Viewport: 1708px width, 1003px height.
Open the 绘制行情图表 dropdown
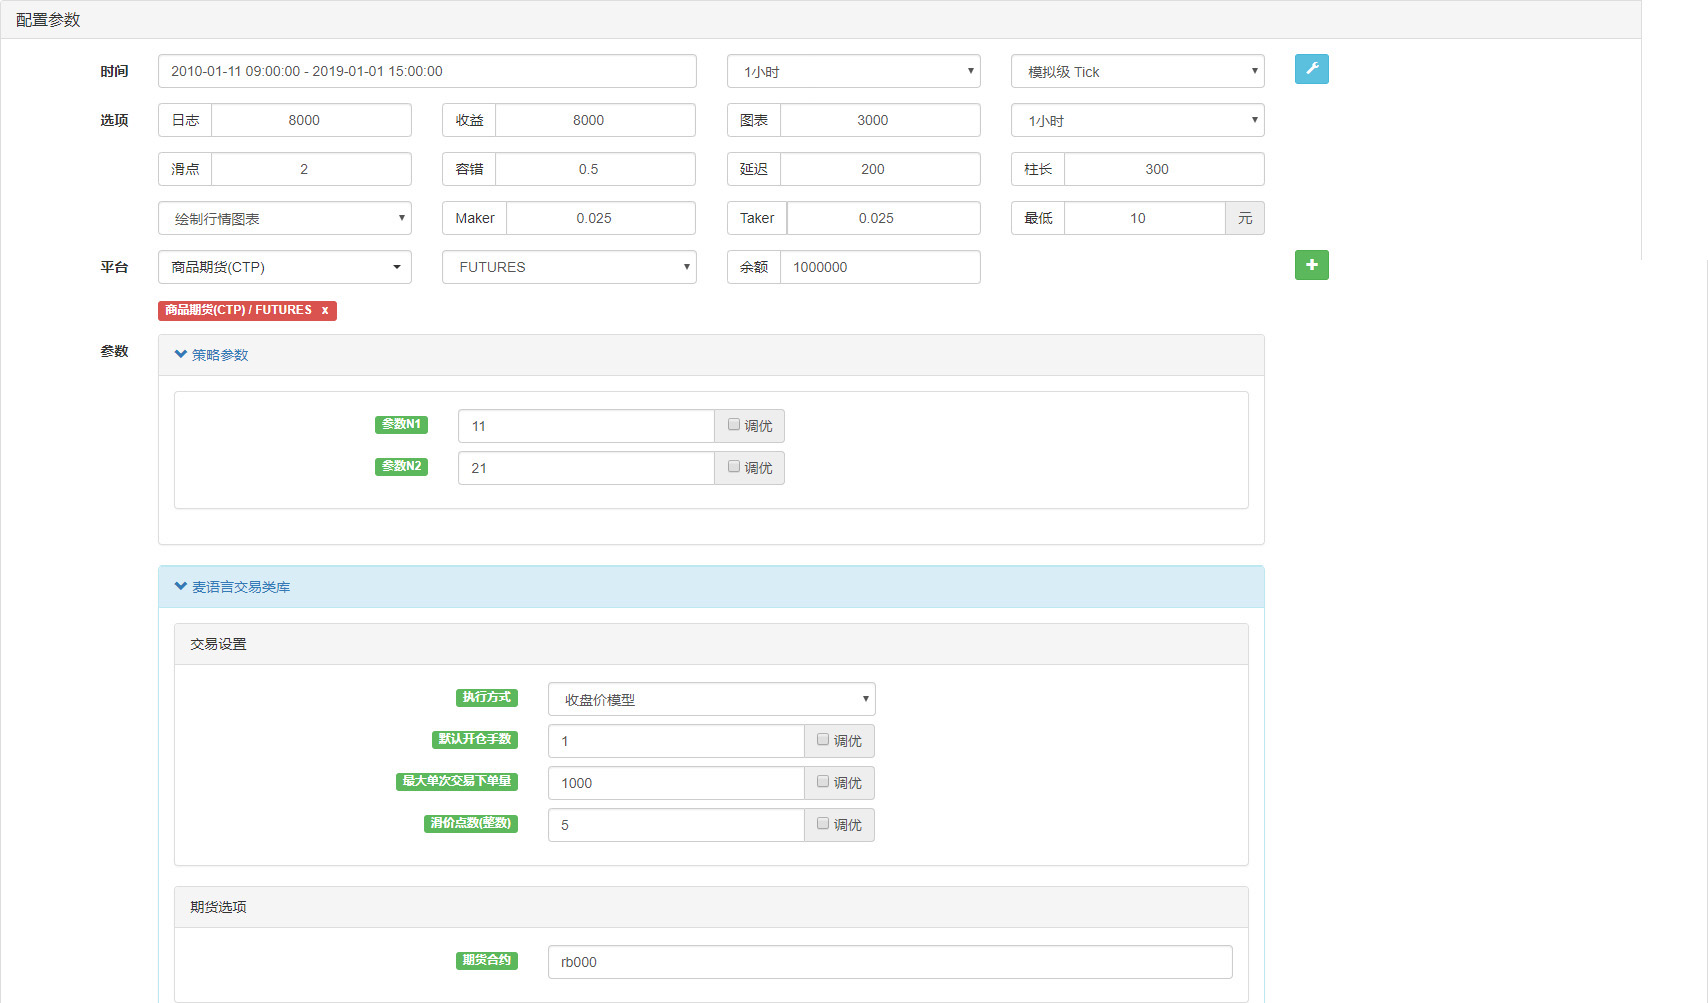(284, 218)
